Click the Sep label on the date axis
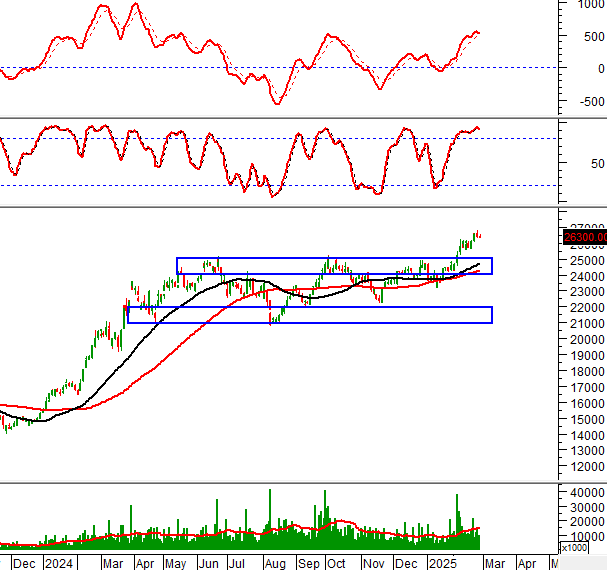Screen dimensions: 607x570 click(x=306, y=563)
